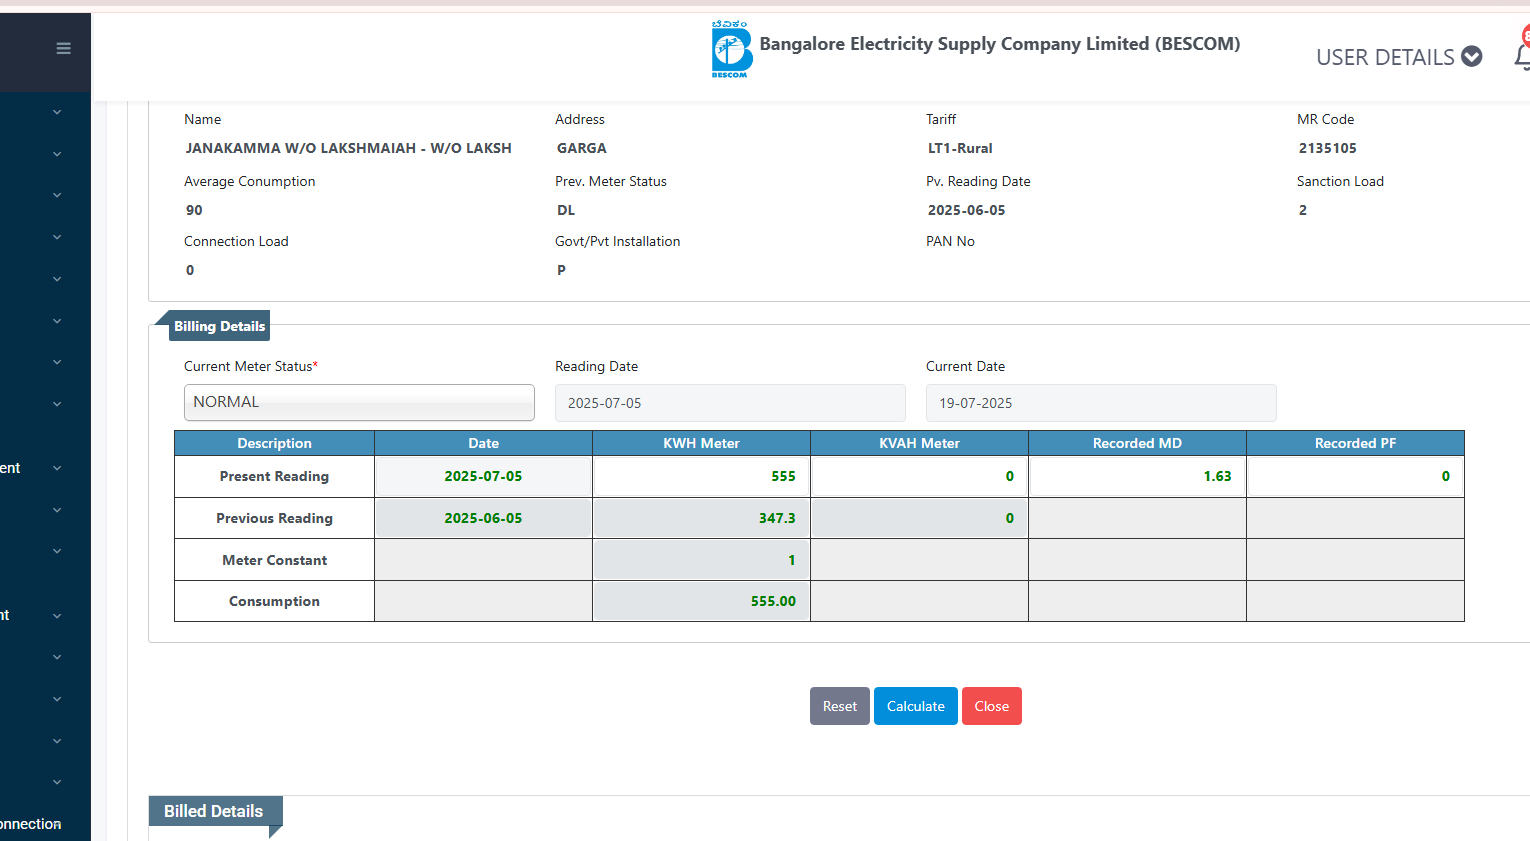The height and width of the screenshot is (841, 1530).
Task: Open the notifications bell icon
Action: pyautogui.click(x=1523, y=57)
